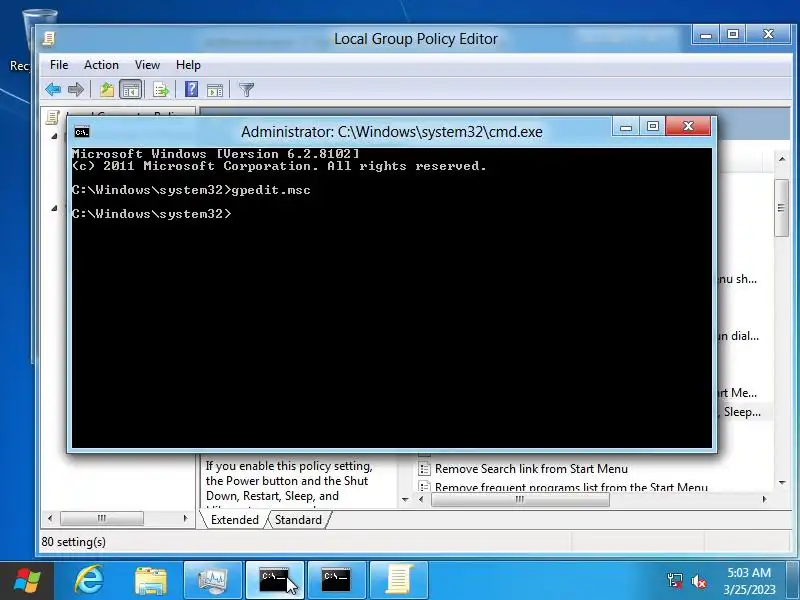Click the 80 setting(s) status text

(x=73, y=542)
